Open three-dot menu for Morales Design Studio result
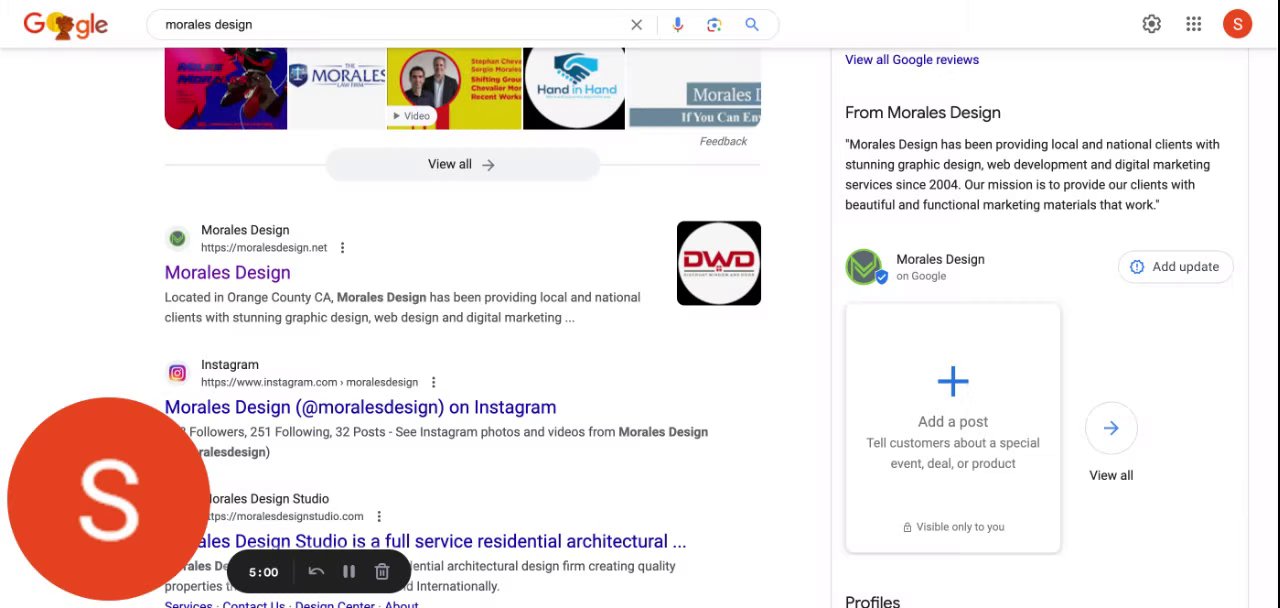Image resolution: width=1280 pixels, height=608 pixels. tap(379, 516)
